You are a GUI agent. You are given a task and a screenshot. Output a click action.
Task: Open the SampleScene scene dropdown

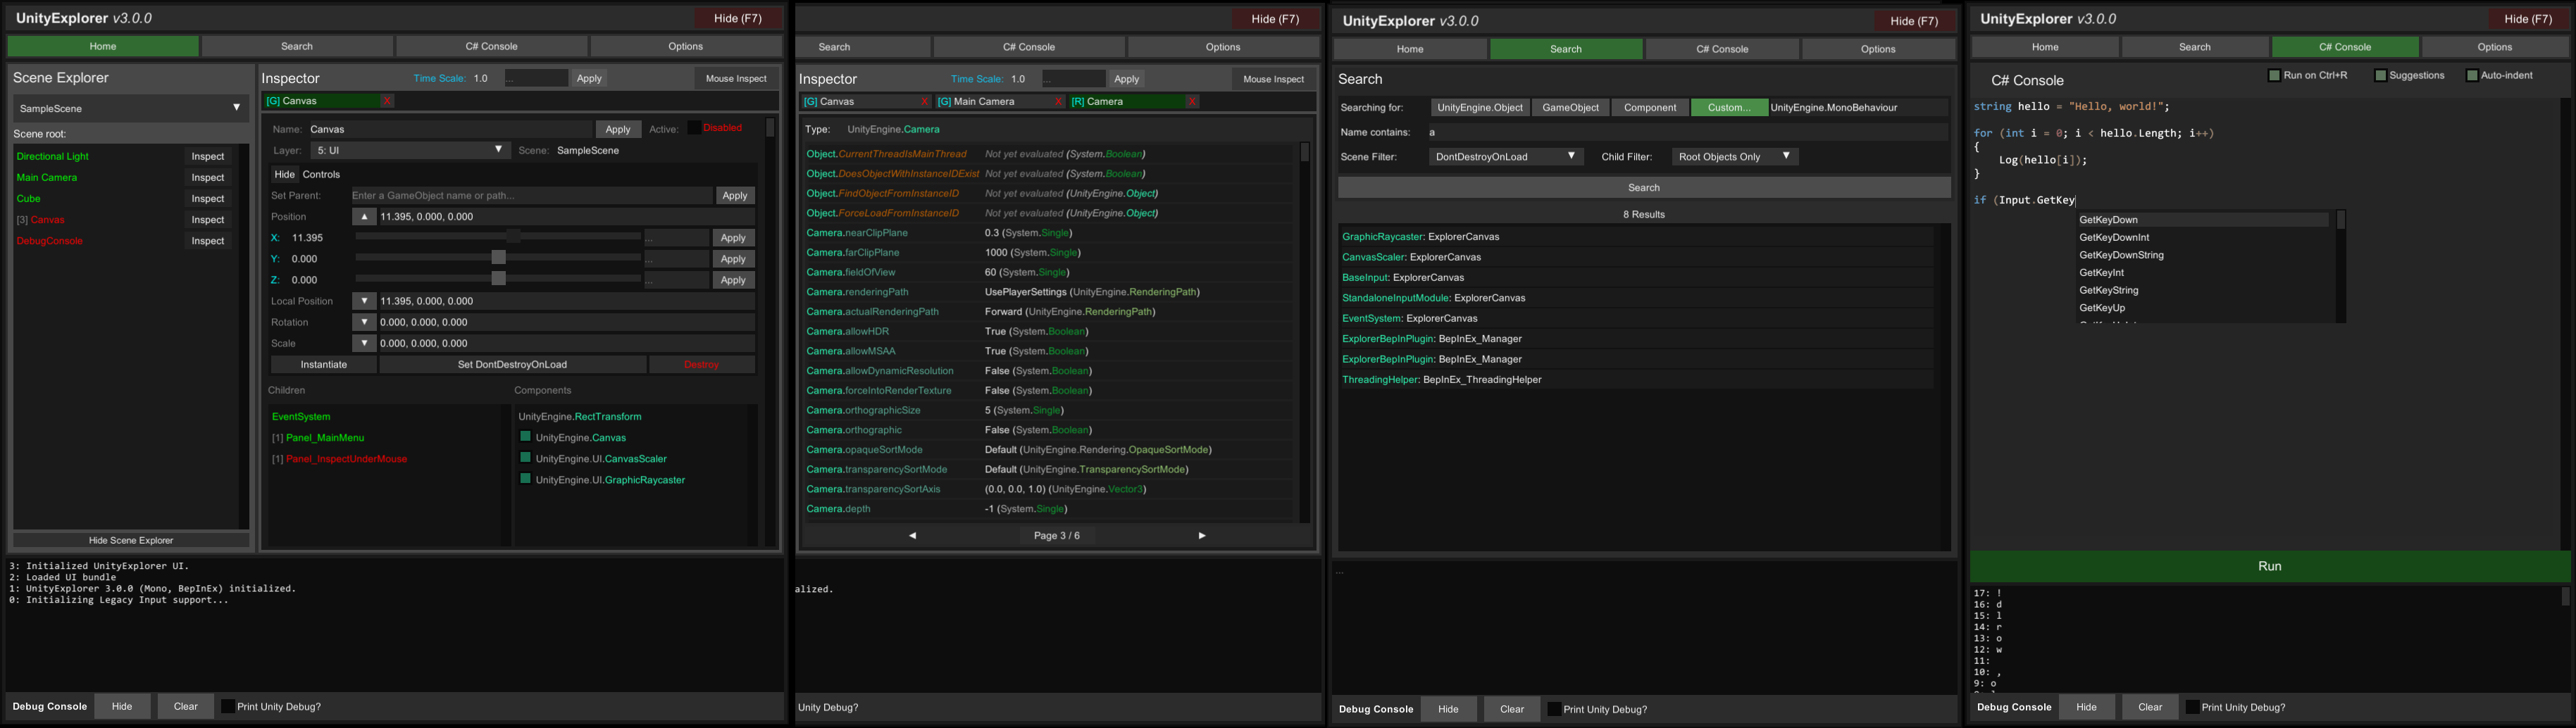coord(130,108)
